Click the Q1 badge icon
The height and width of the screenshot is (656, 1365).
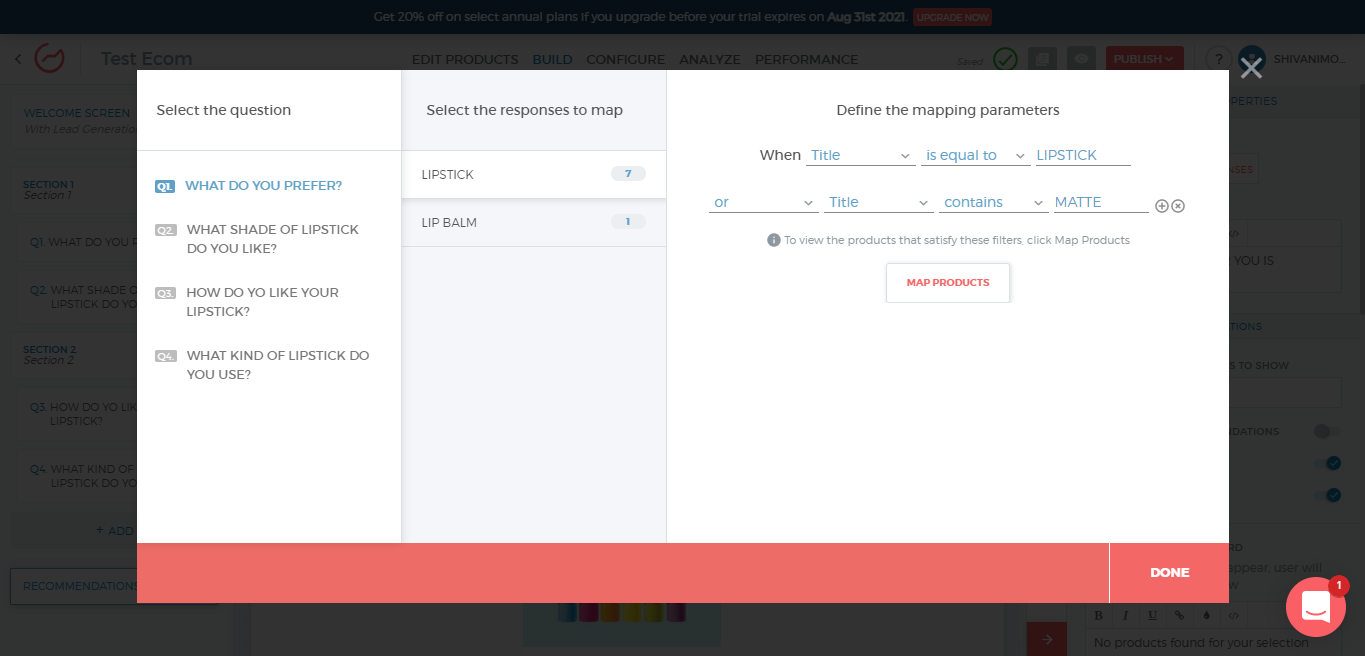[165, 186]
